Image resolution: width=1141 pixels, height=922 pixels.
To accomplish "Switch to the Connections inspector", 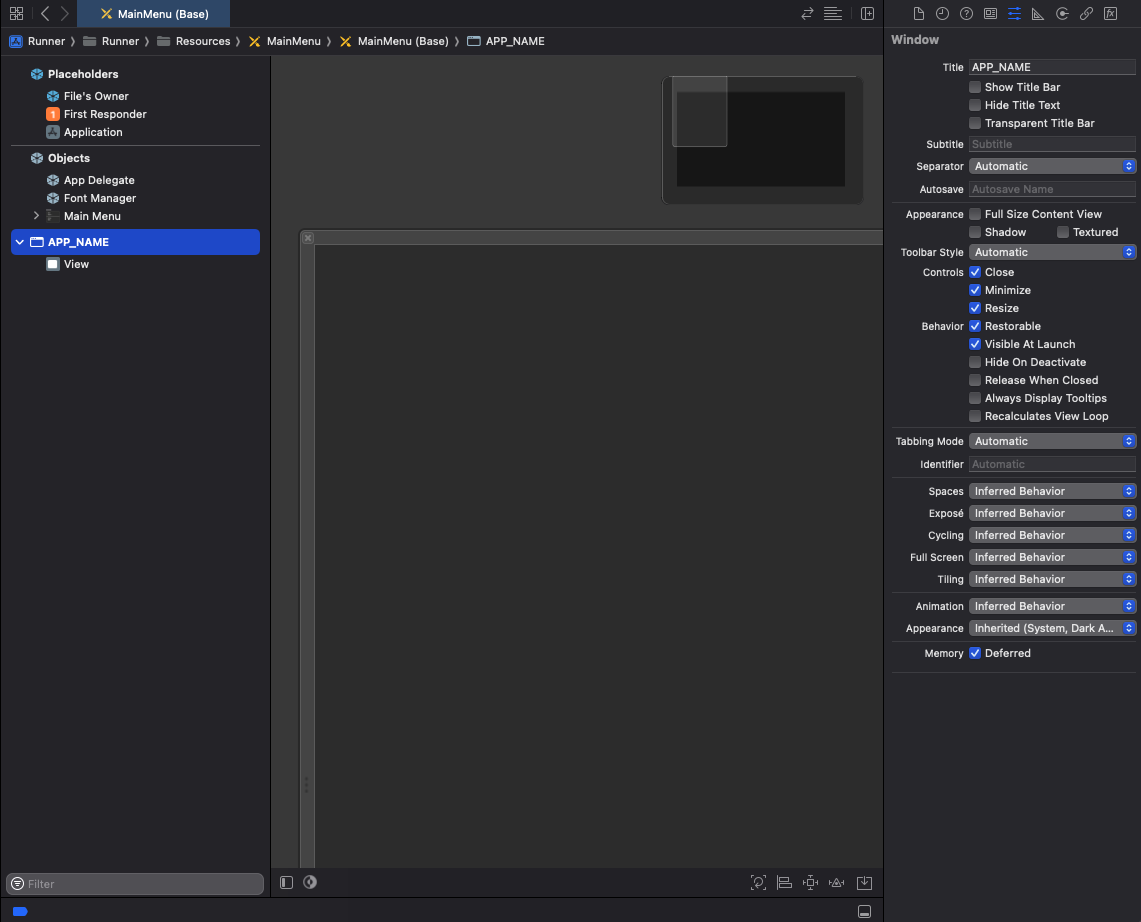I will click(1062, 14).
